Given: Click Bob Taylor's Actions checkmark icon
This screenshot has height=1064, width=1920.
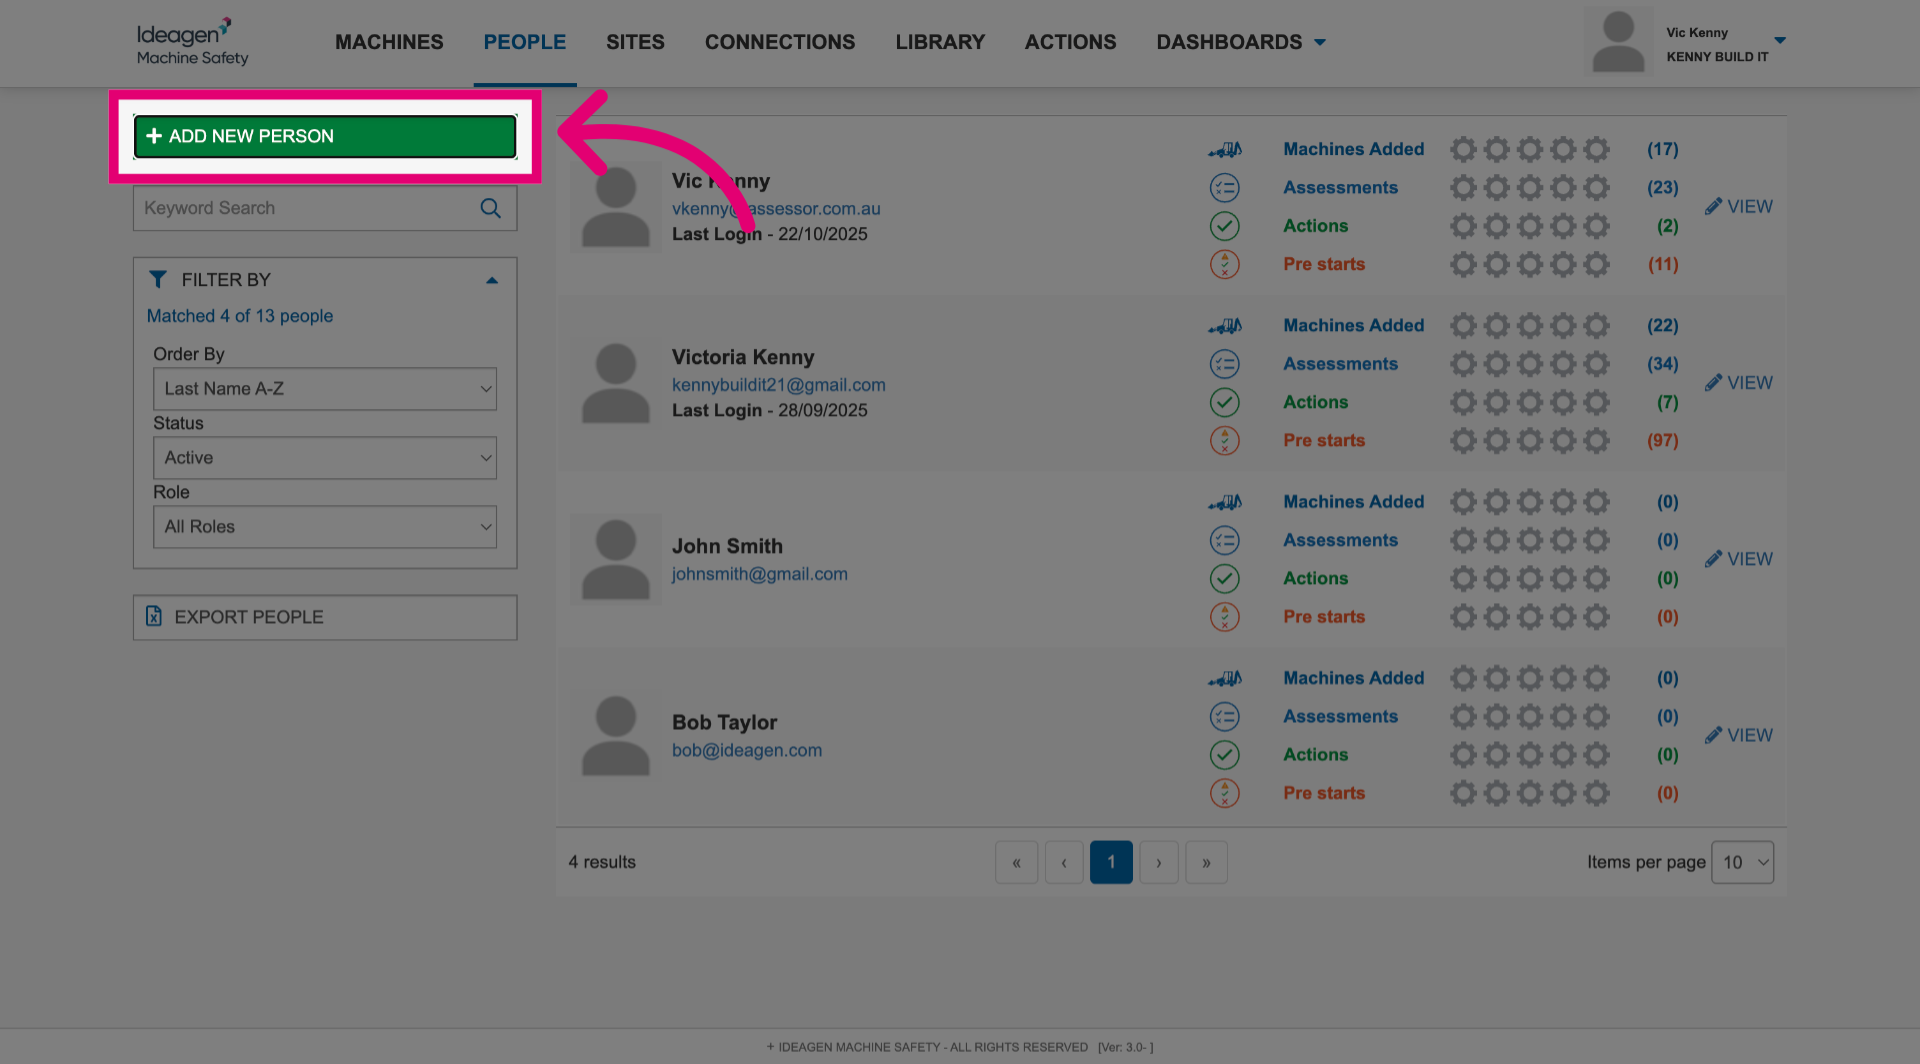Looking at the screenshot, I should click(1225, 755).
